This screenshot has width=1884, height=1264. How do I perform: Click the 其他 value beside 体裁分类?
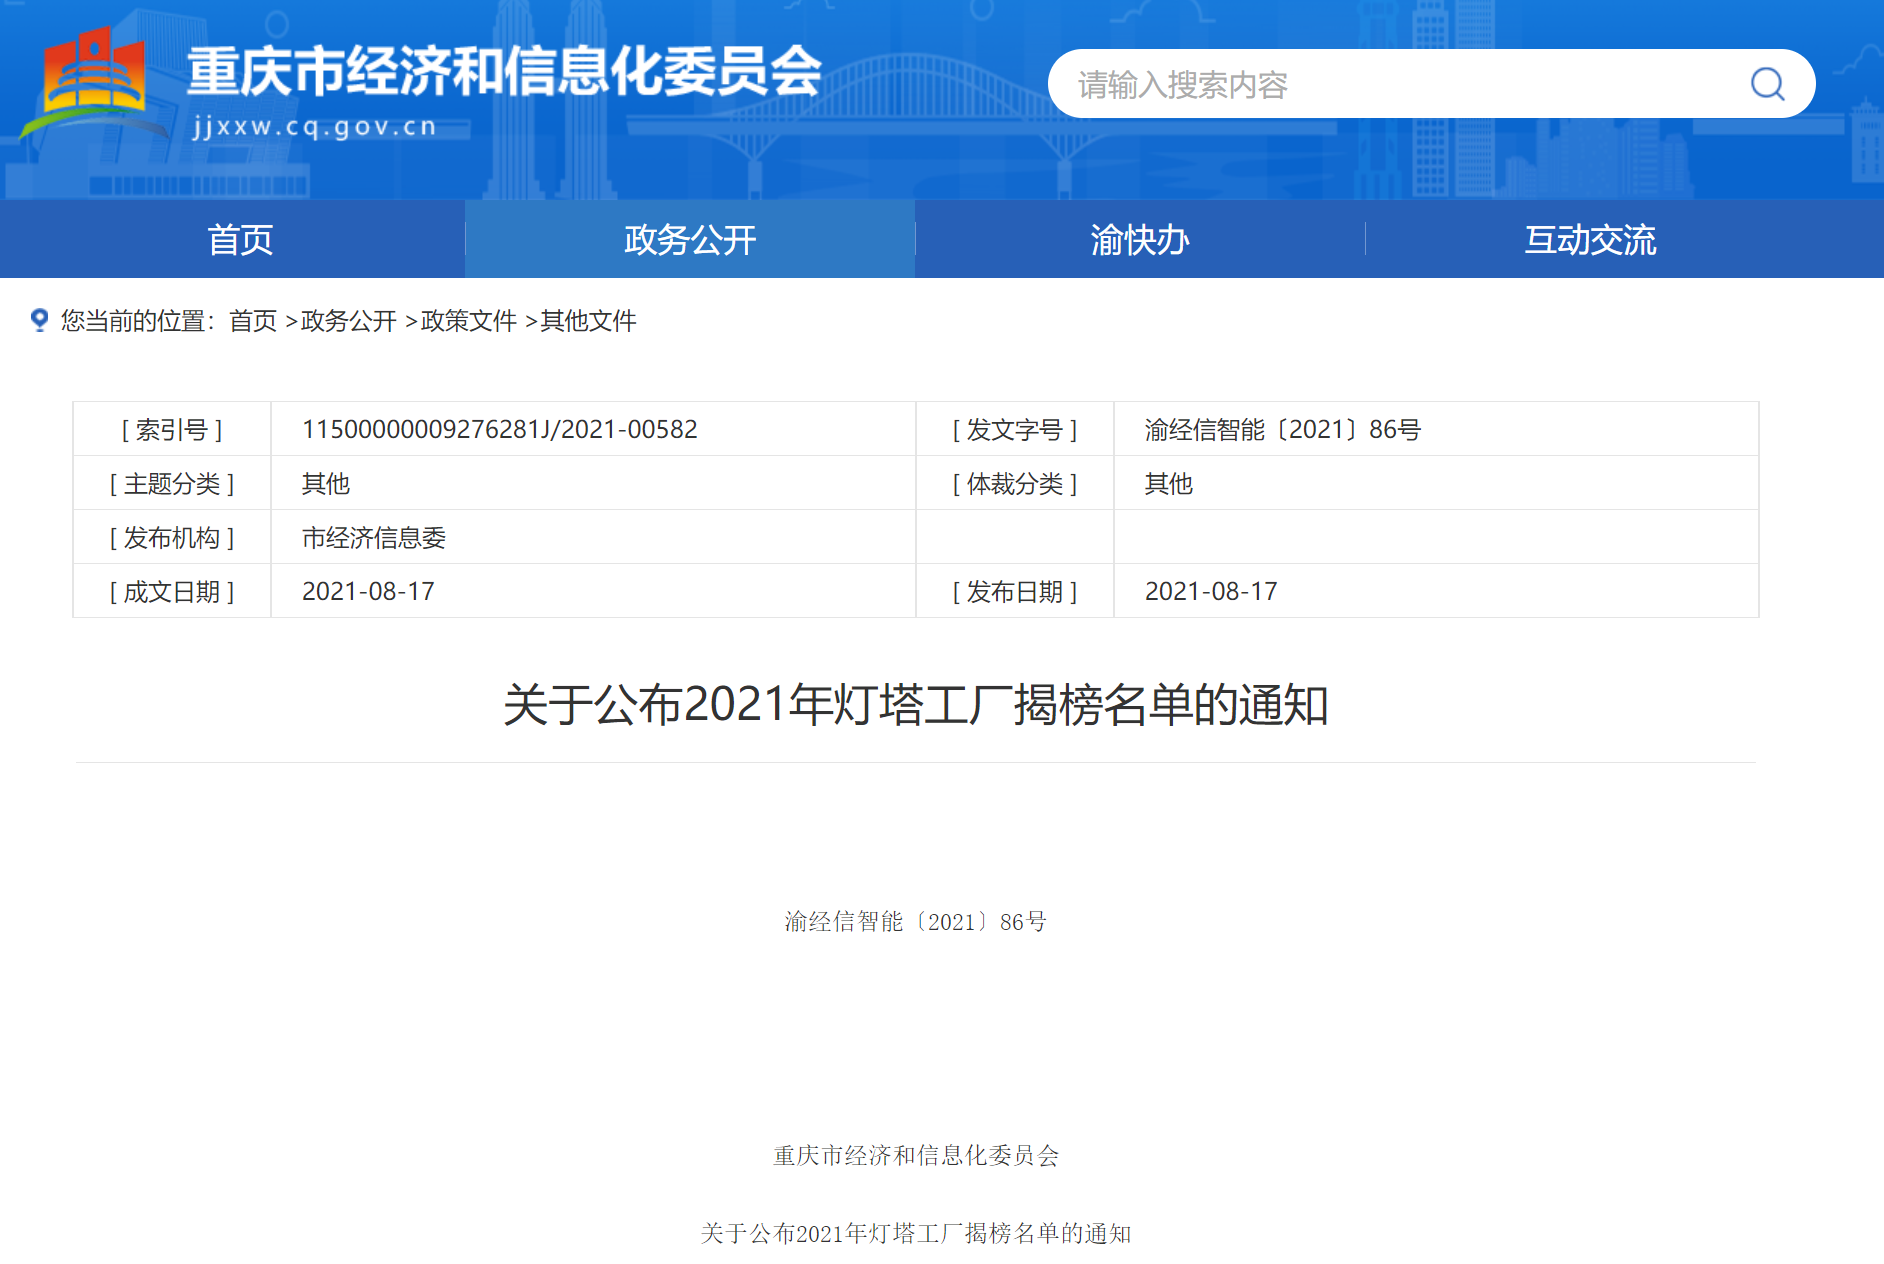[1169, 483]
